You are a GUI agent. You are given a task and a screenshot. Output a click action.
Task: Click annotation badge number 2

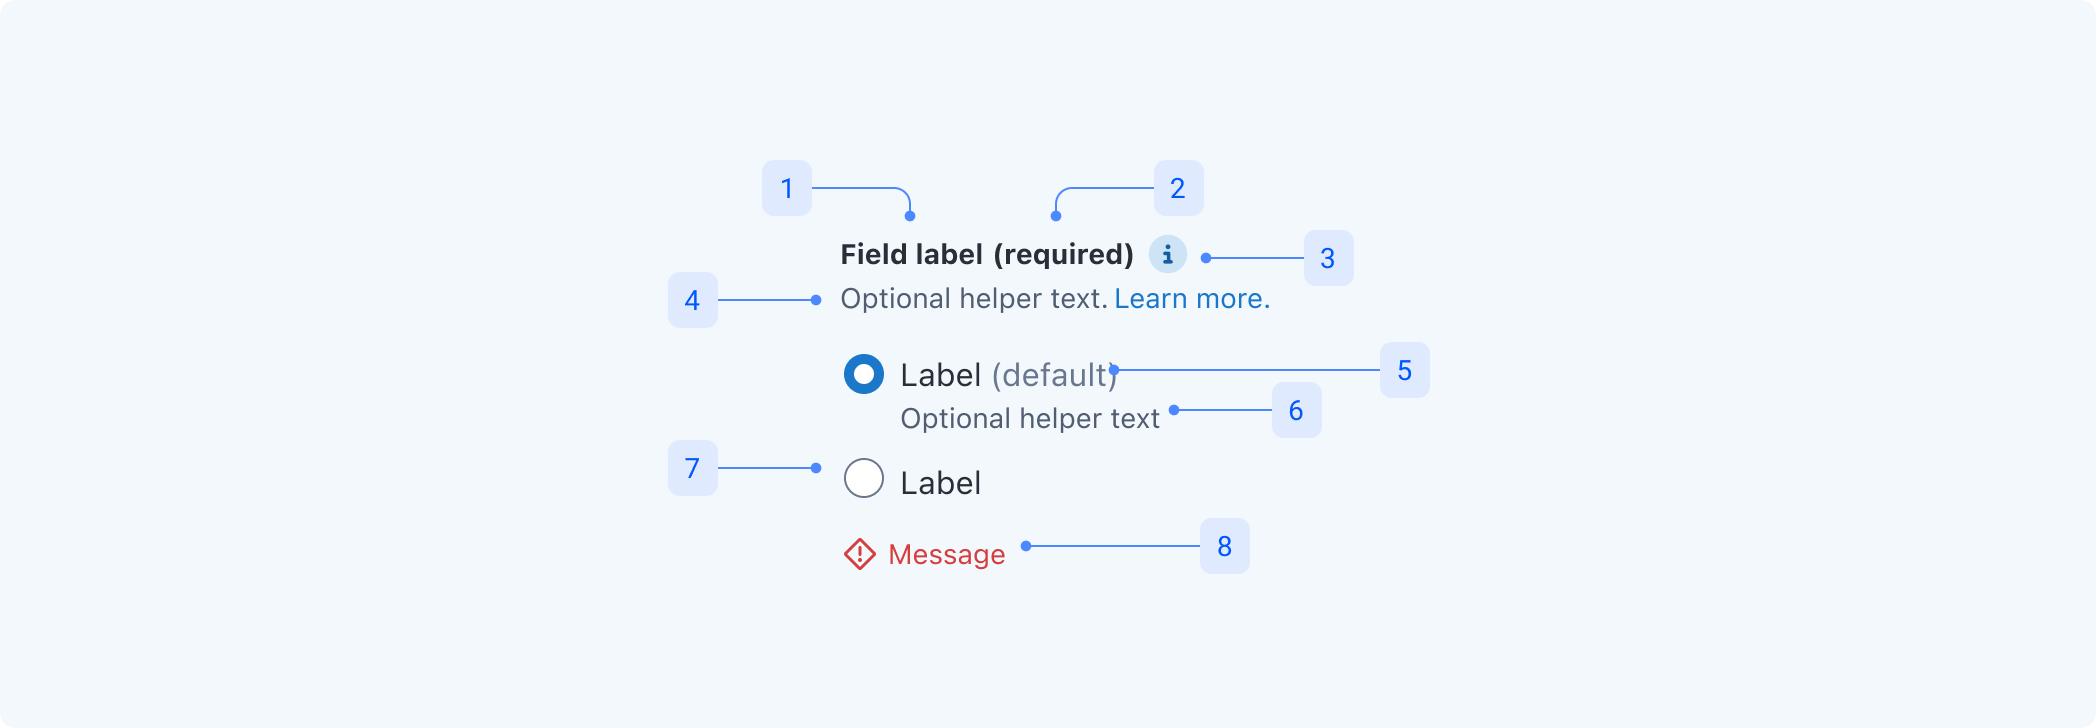(1179, 188)
